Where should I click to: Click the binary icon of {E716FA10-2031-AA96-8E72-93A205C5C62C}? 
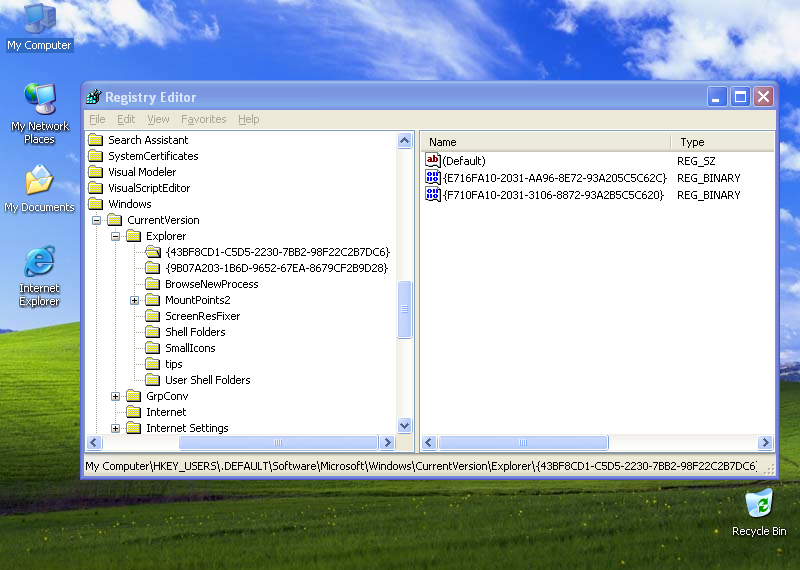(x=432, y=178)
